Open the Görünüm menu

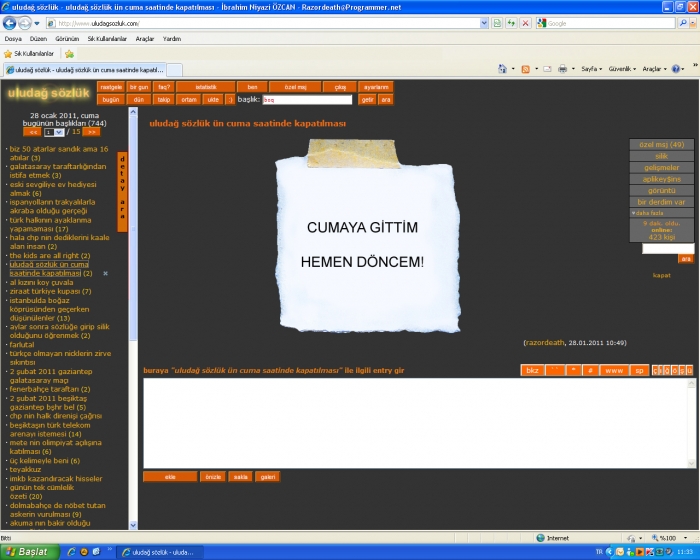pos(67,39)
